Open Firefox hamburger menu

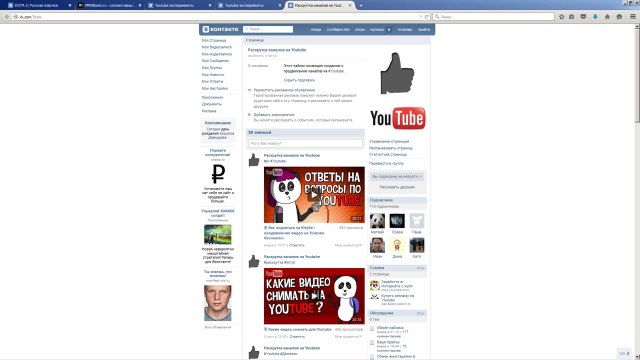tap(633, 17)
